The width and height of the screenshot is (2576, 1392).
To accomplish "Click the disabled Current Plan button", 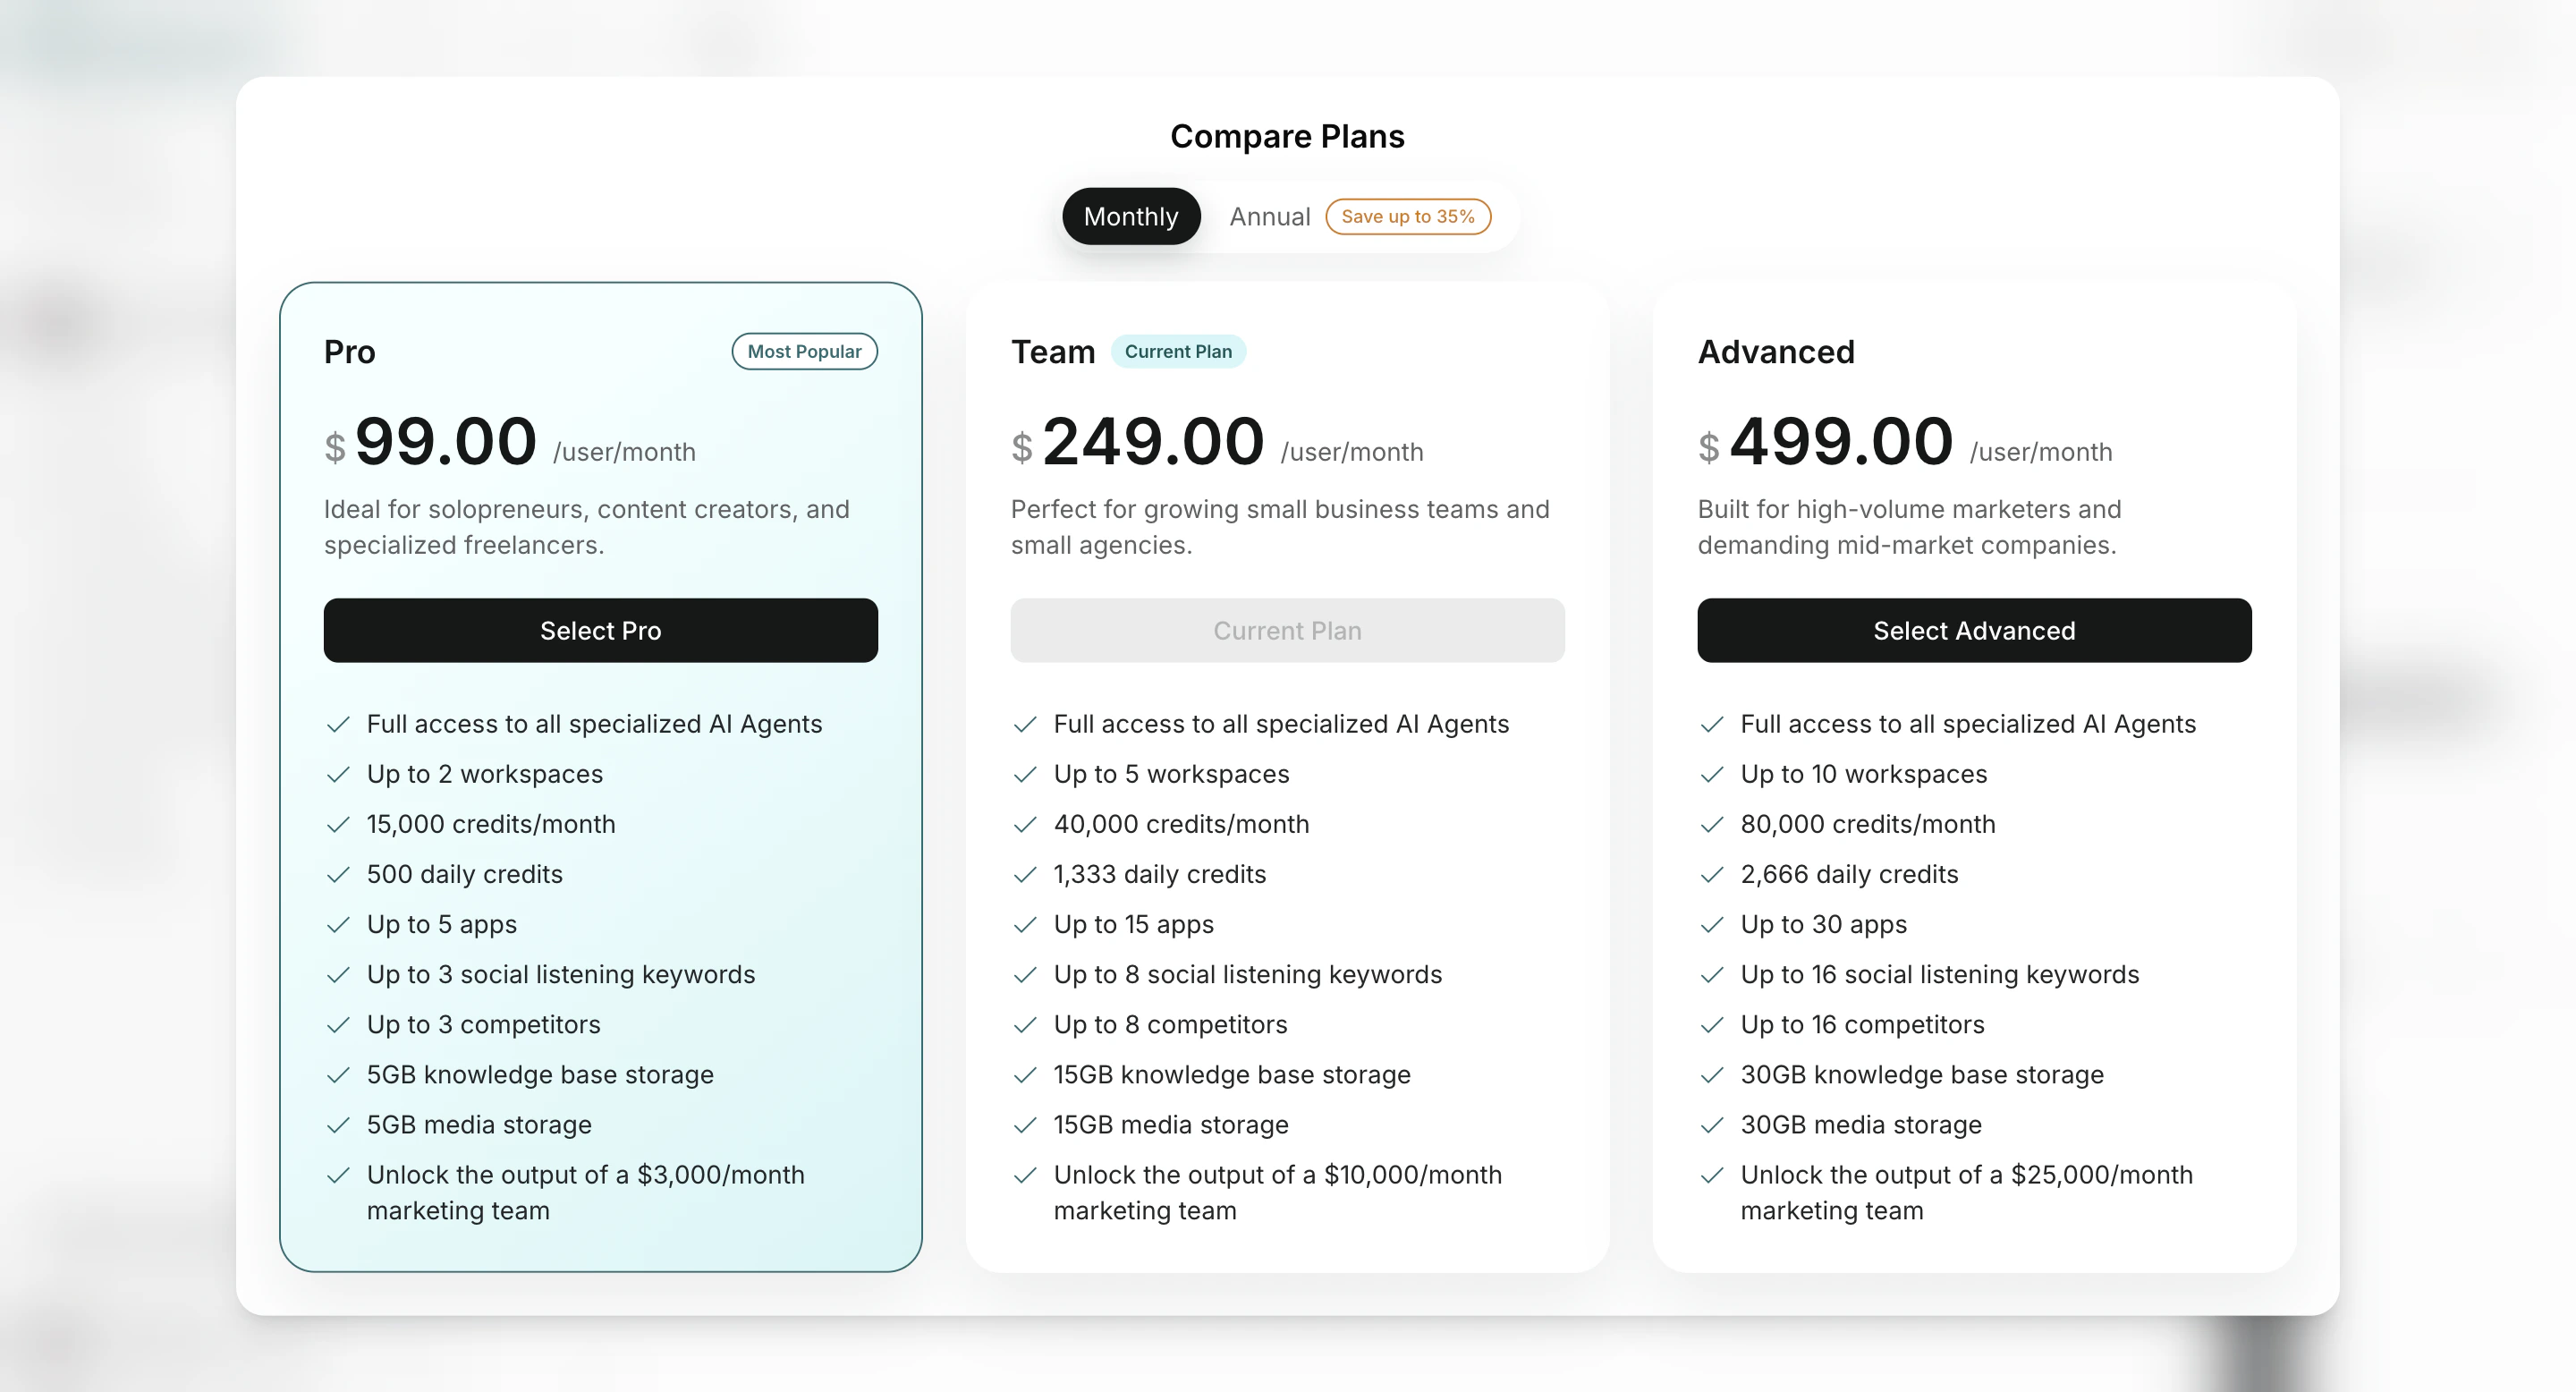I will [1287, 630].
